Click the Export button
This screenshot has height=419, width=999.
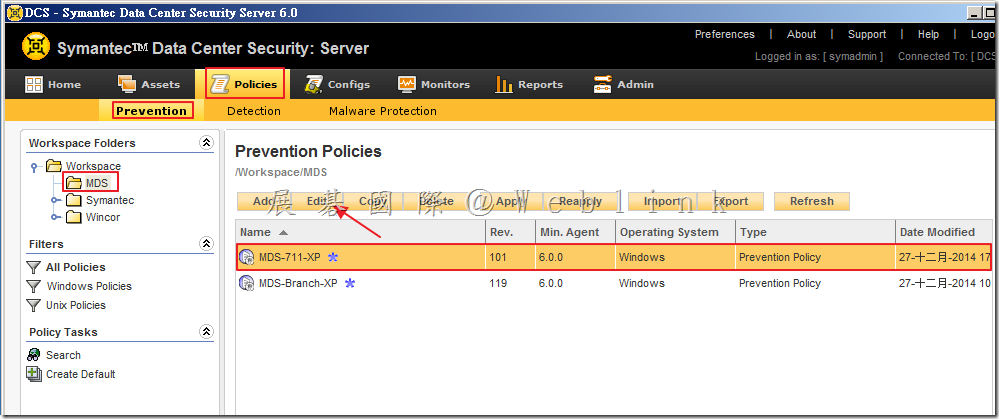tap(731, 201)
